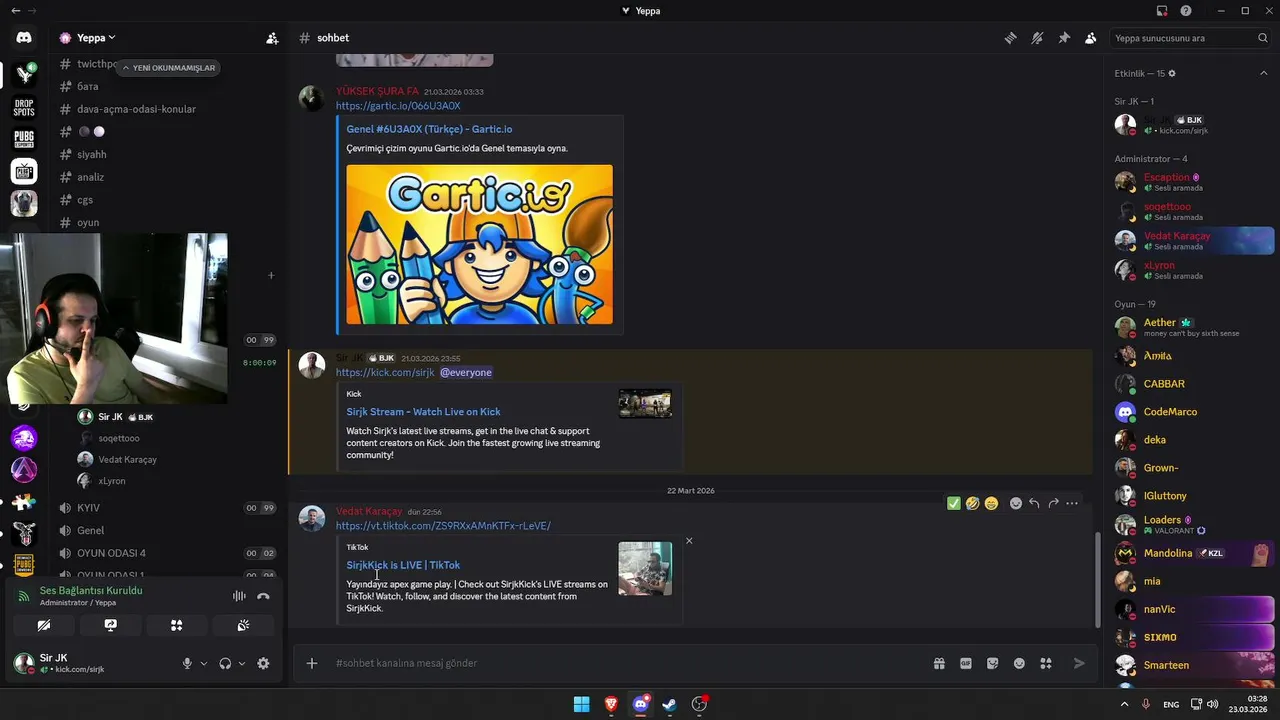
Task: Select xLyron in the voice channel list
Action: [112, 481]
